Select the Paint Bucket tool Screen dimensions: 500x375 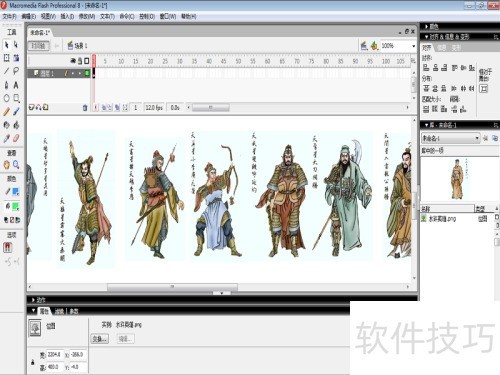point(16,125)
